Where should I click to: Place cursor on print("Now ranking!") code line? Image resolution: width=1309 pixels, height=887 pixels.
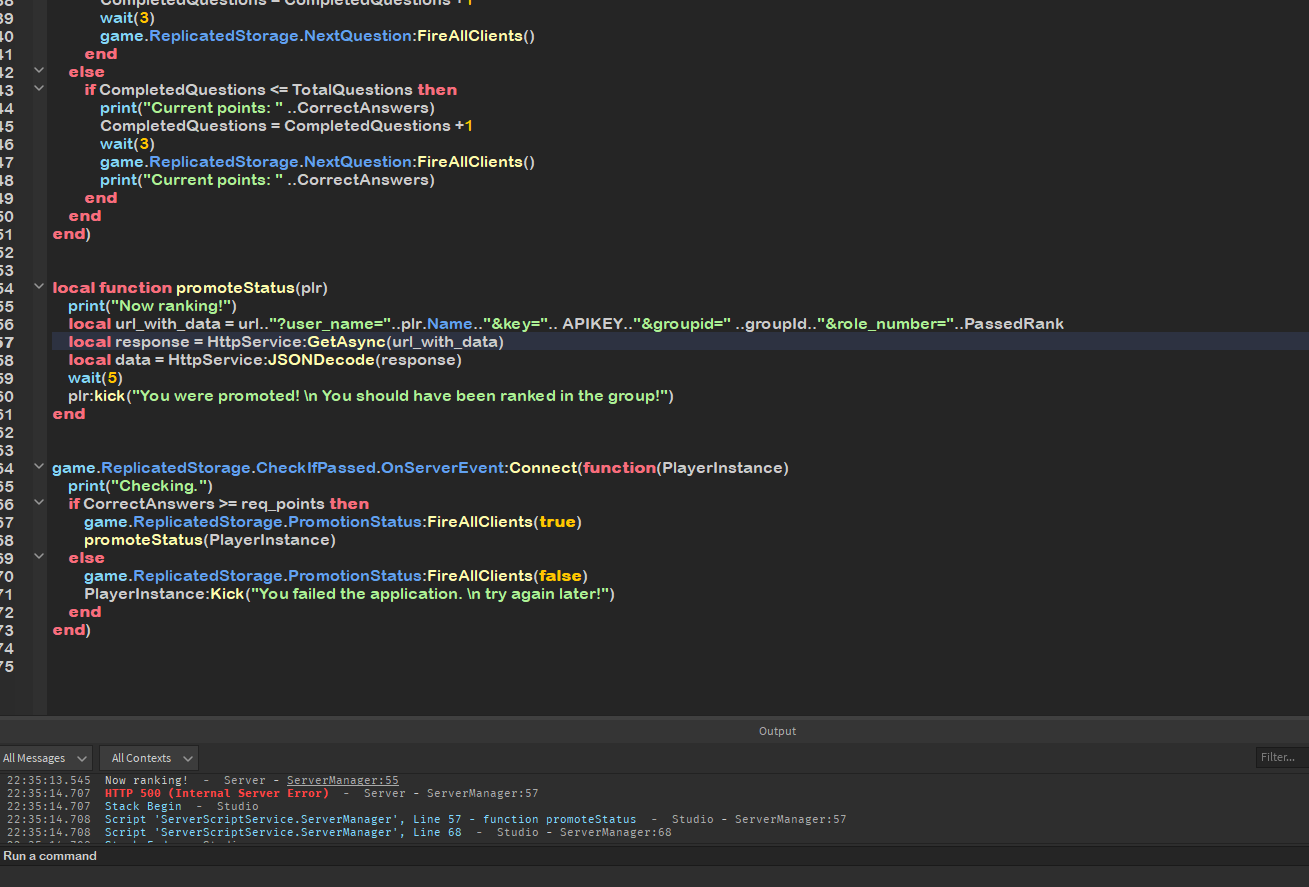pos(152,305)
